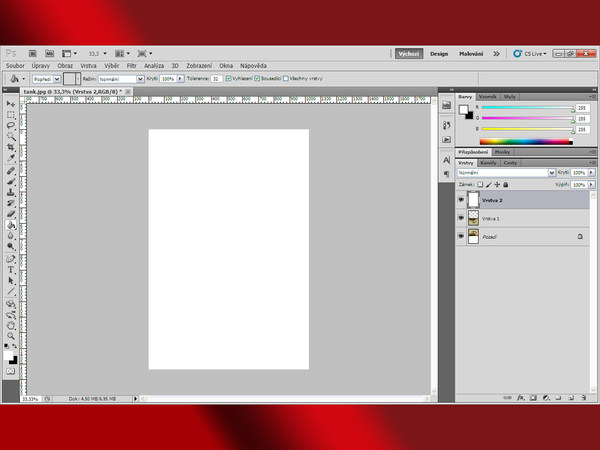Select the Eyedropper tool
The image size is (600, 450).
tap(11, 158)
